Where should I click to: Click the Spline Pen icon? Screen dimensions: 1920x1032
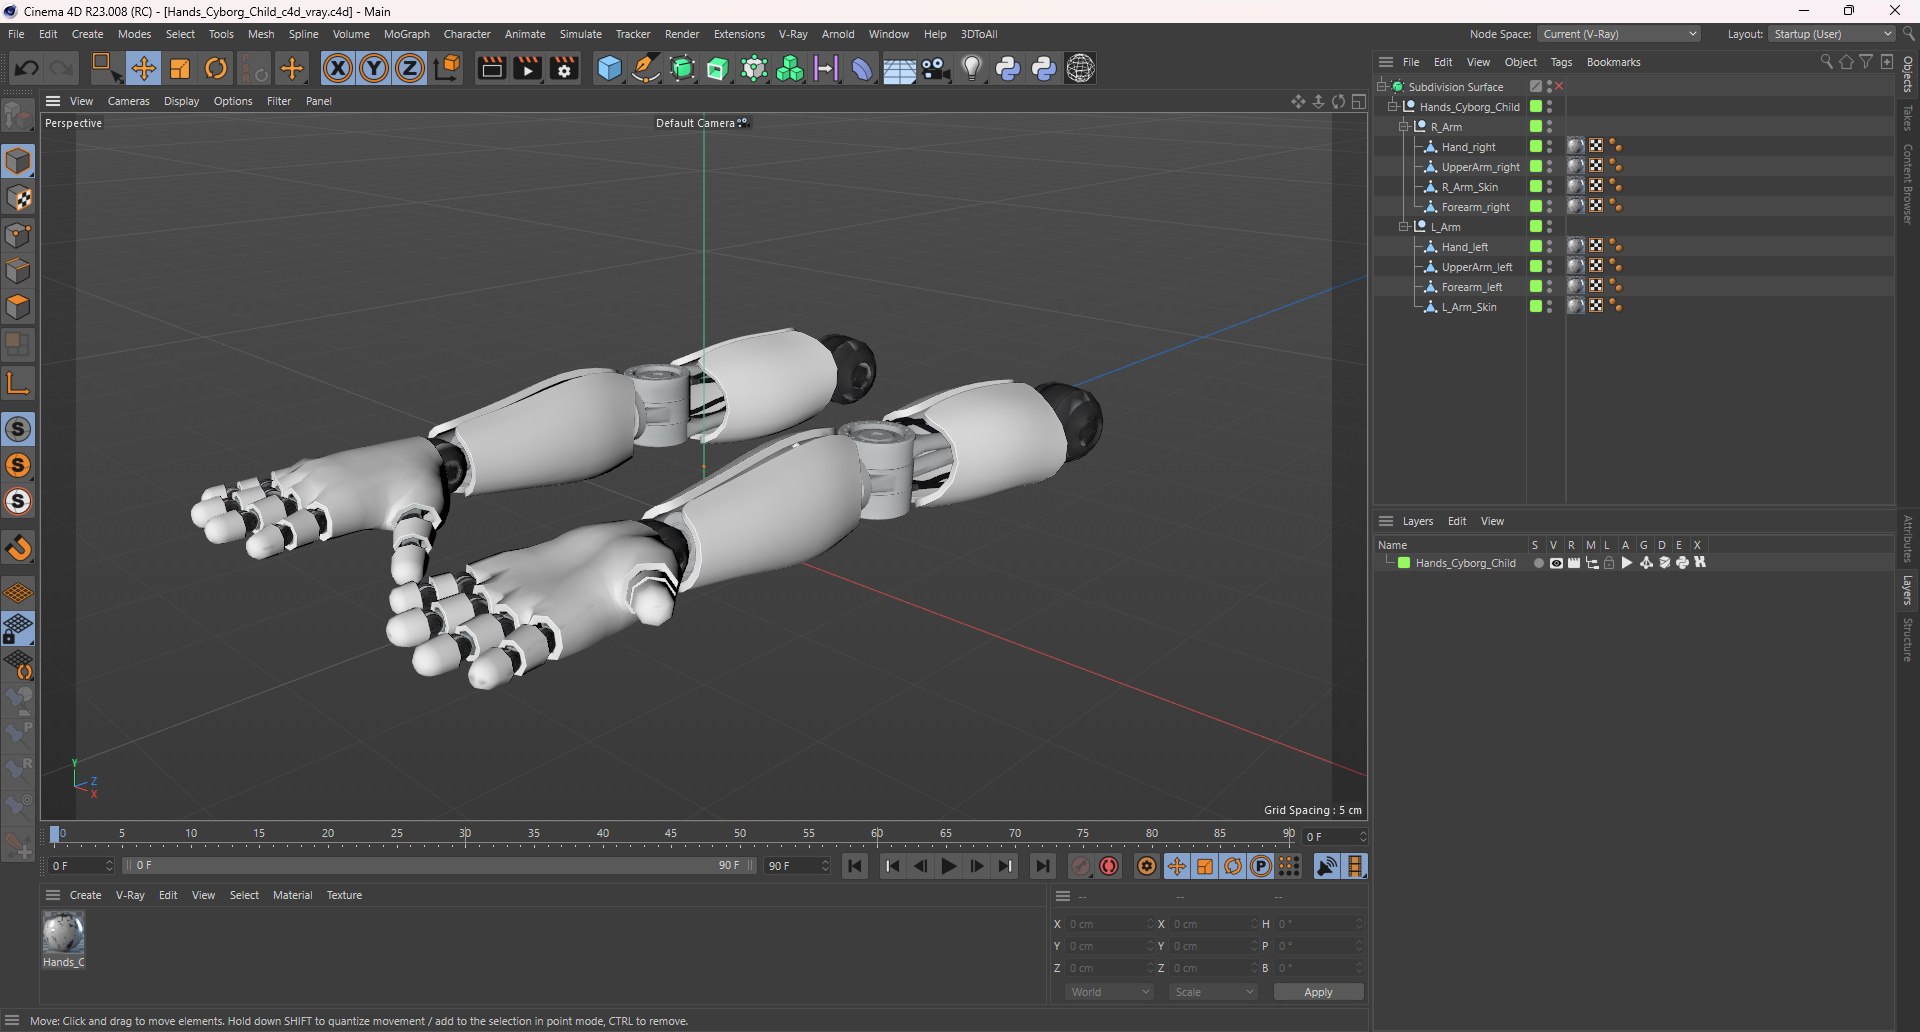coord(646,68)
